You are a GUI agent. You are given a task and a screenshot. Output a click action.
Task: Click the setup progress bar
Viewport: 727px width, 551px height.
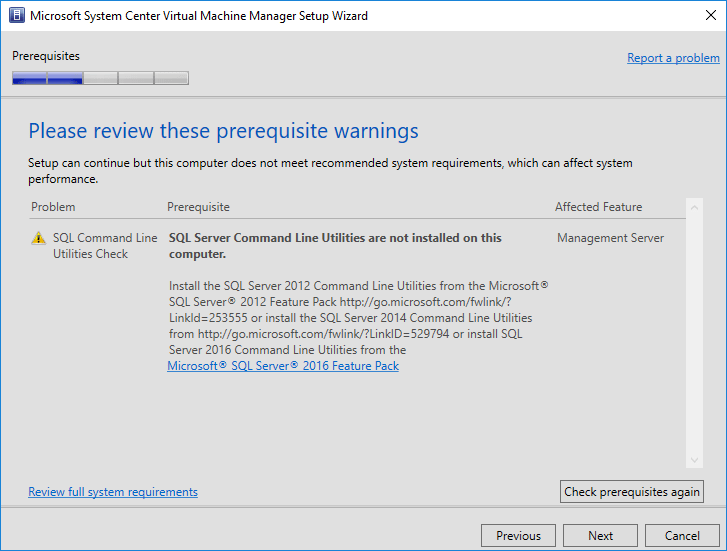tap(100, 78)
